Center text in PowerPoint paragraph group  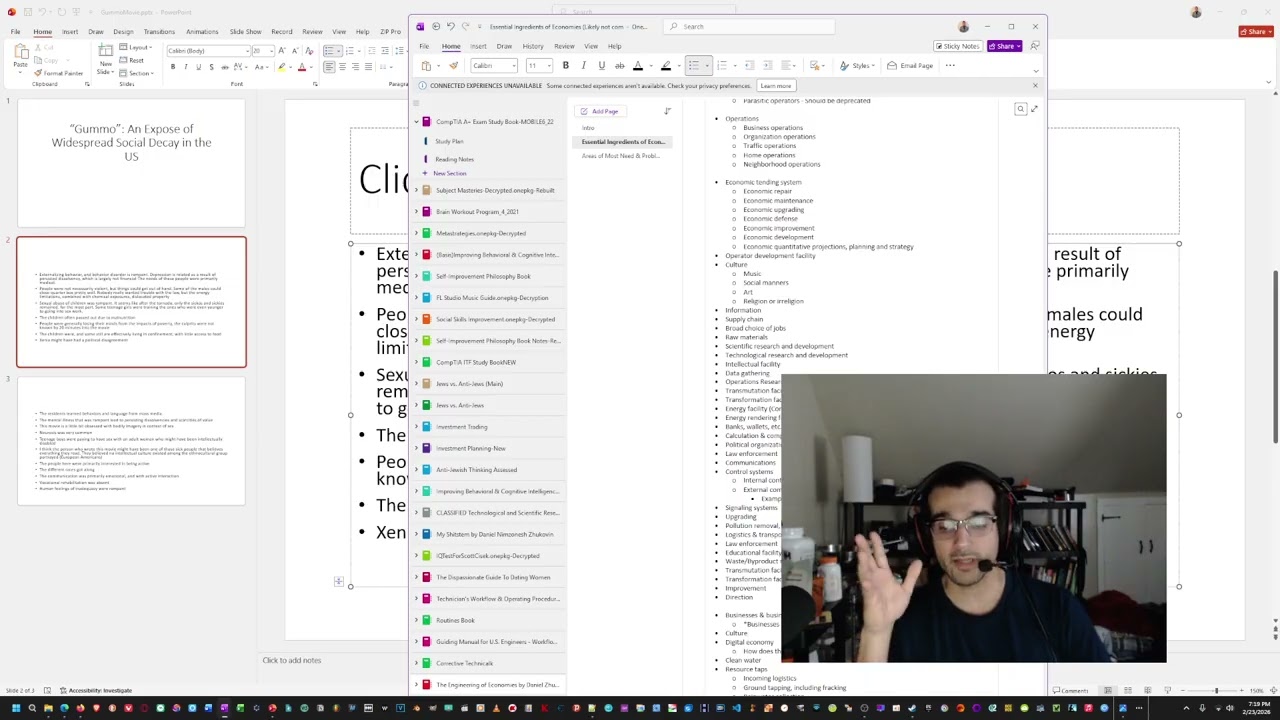coord(342,67)
